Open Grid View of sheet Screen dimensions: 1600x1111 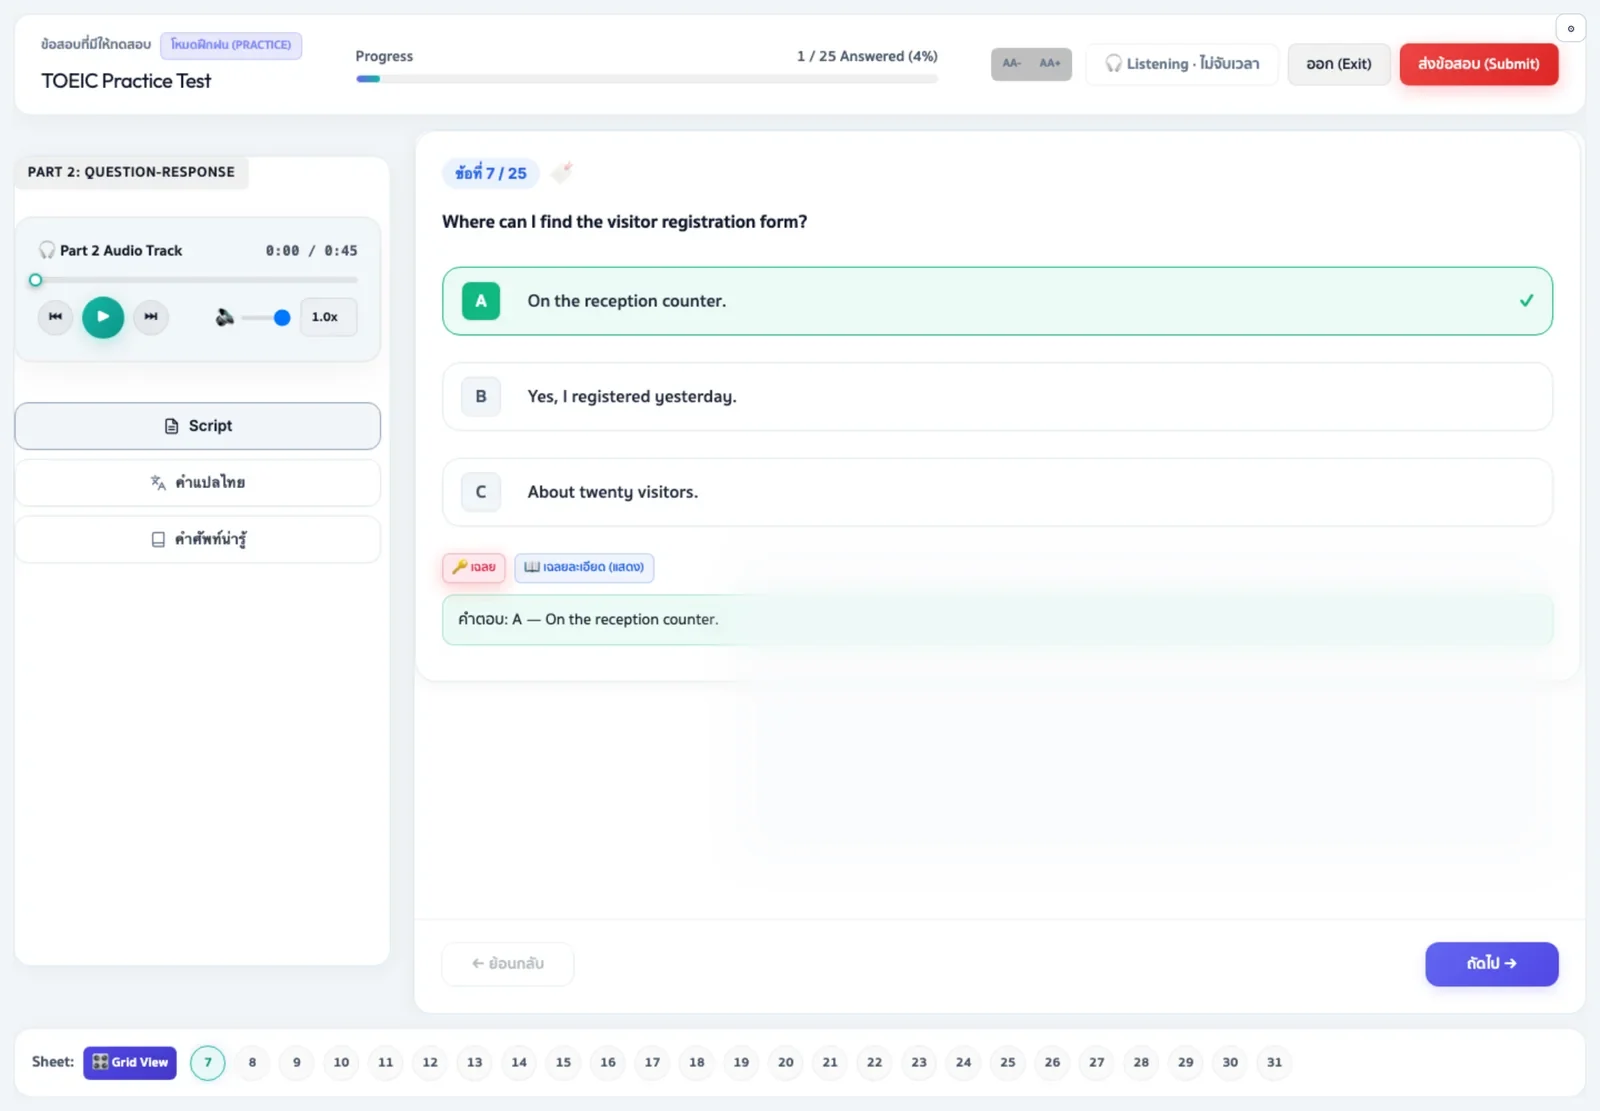(x=130, y=1062)
